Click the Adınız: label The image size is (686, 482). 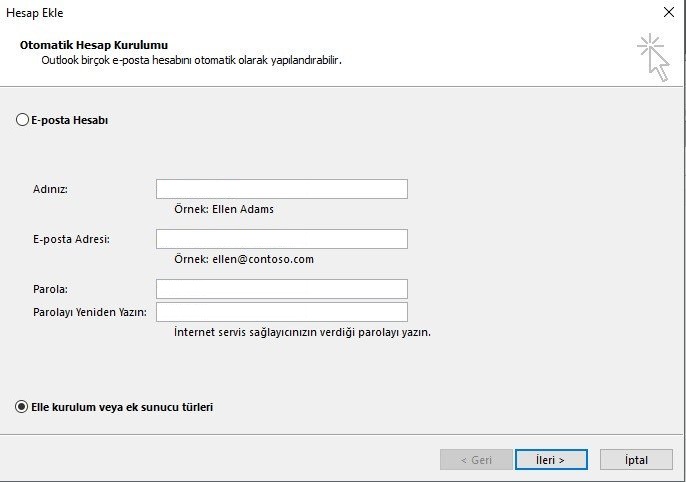50,189
